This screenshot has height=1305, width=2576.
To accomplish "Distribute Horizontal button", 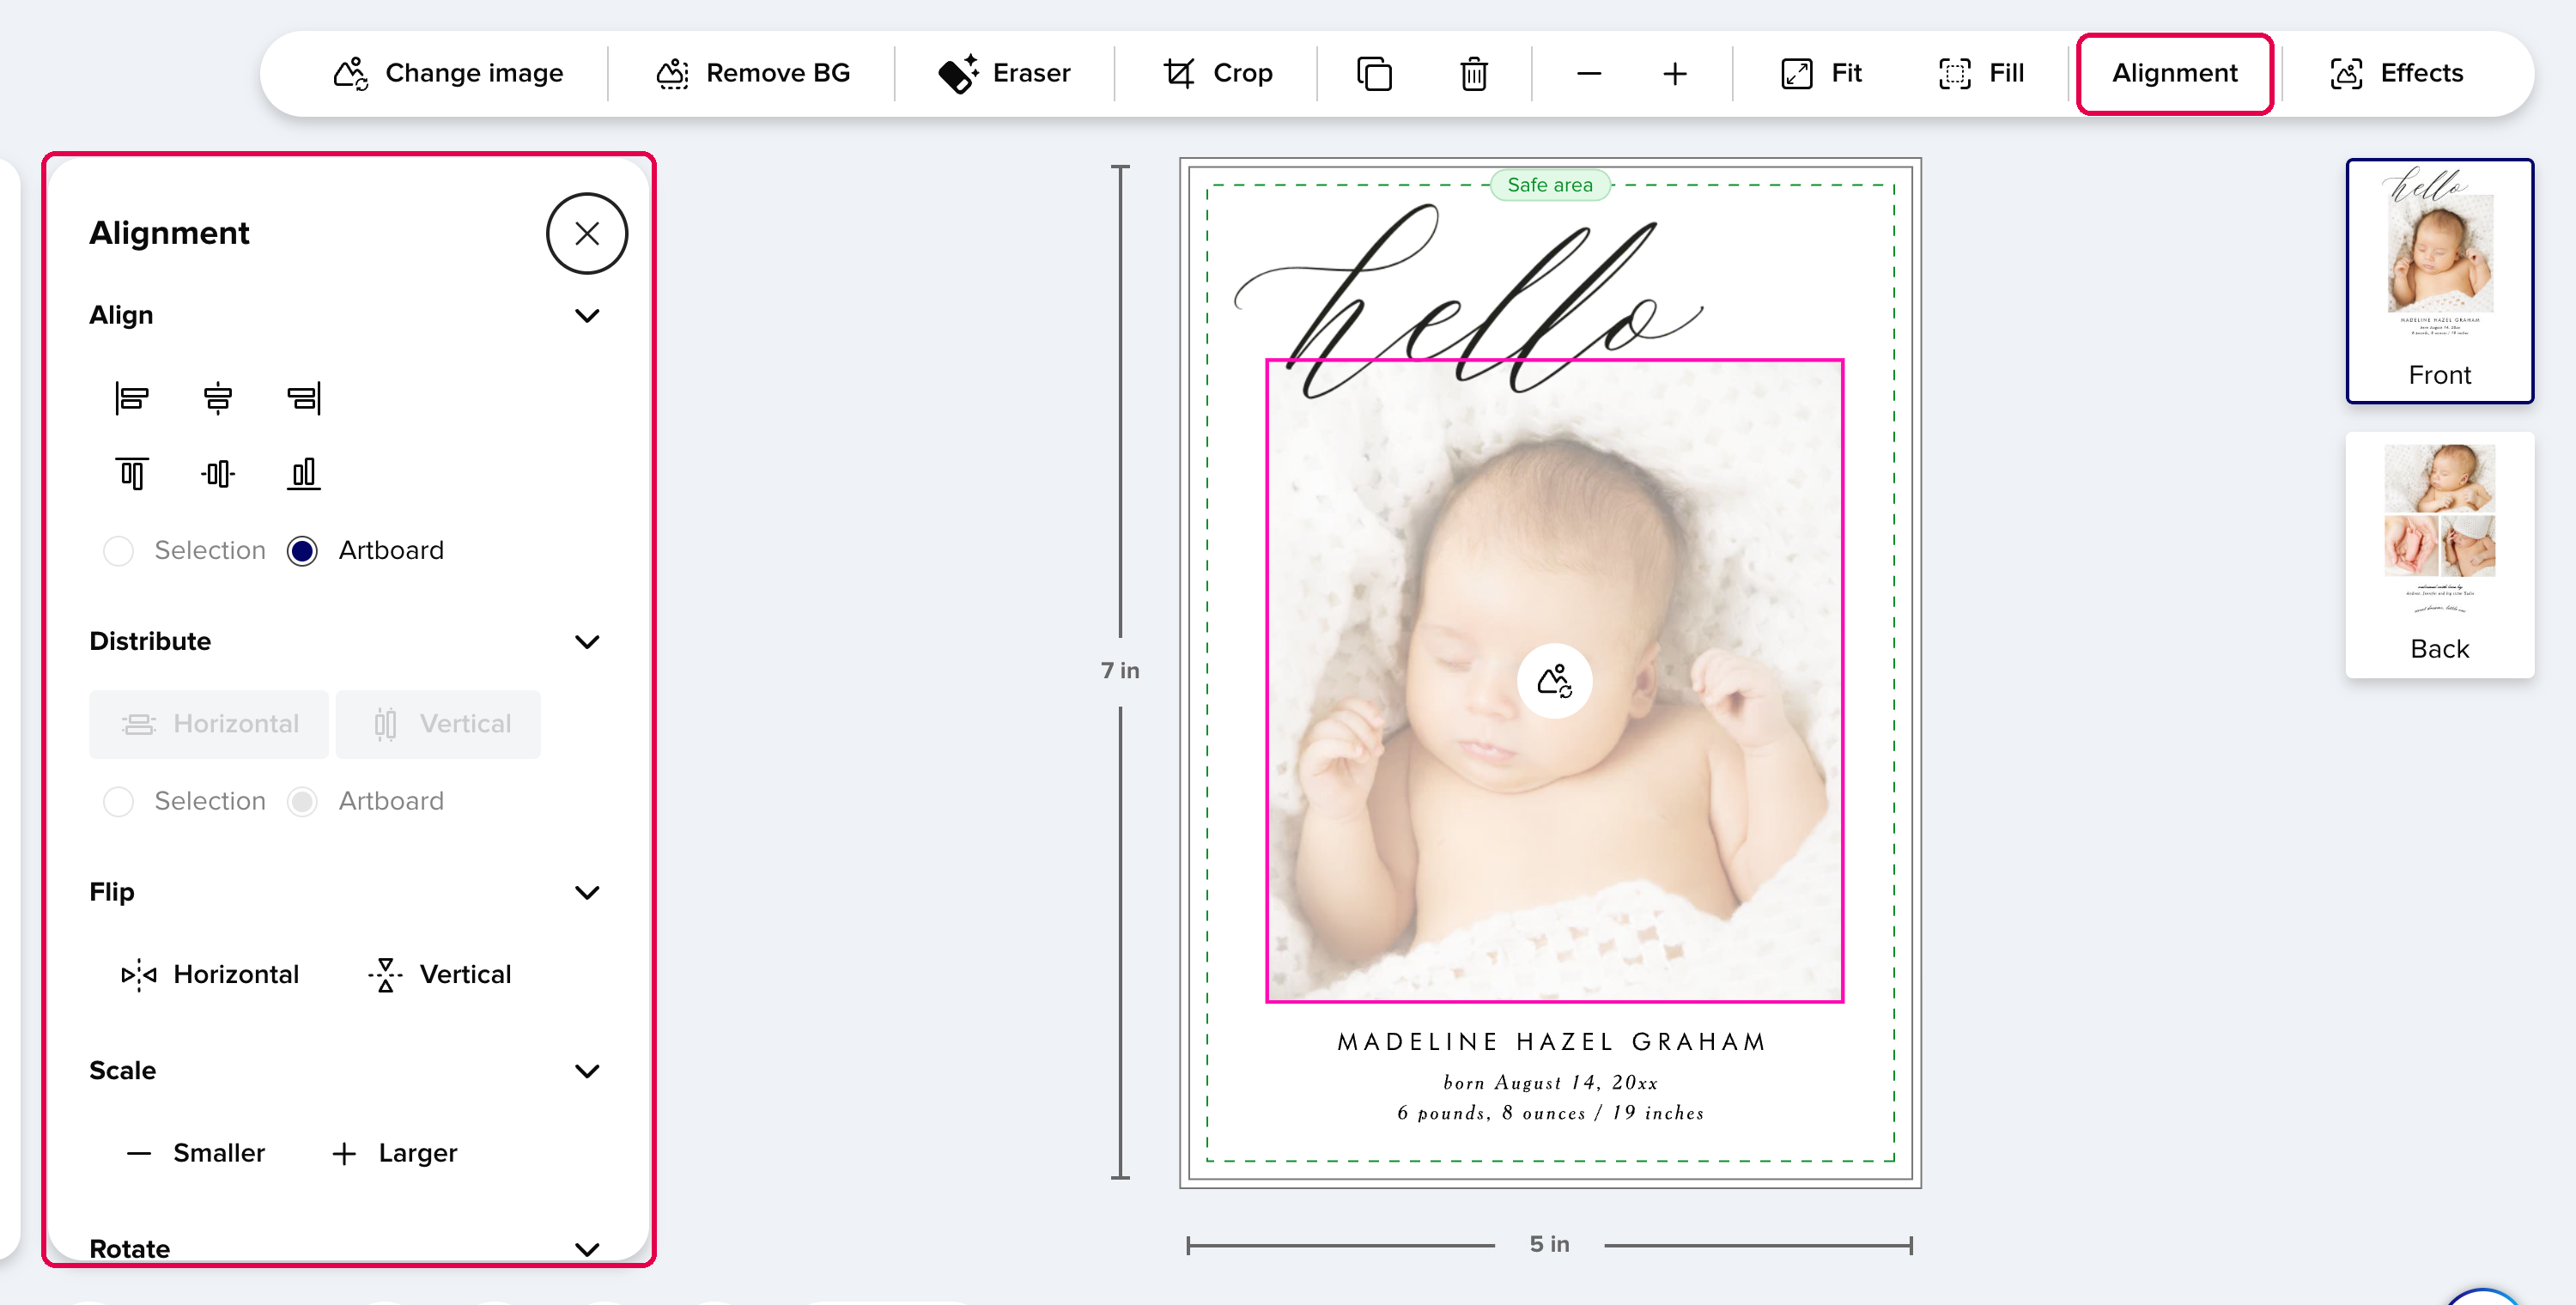I will click(209, 724).
